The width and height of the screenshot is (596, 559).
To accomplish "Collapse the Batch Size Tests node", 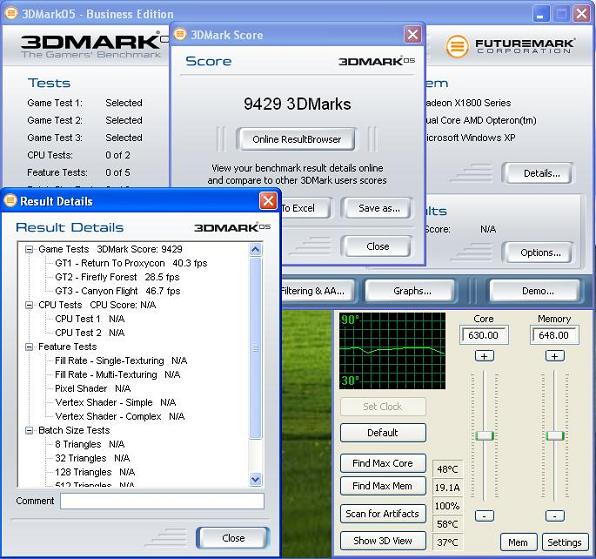I will 29,430.
